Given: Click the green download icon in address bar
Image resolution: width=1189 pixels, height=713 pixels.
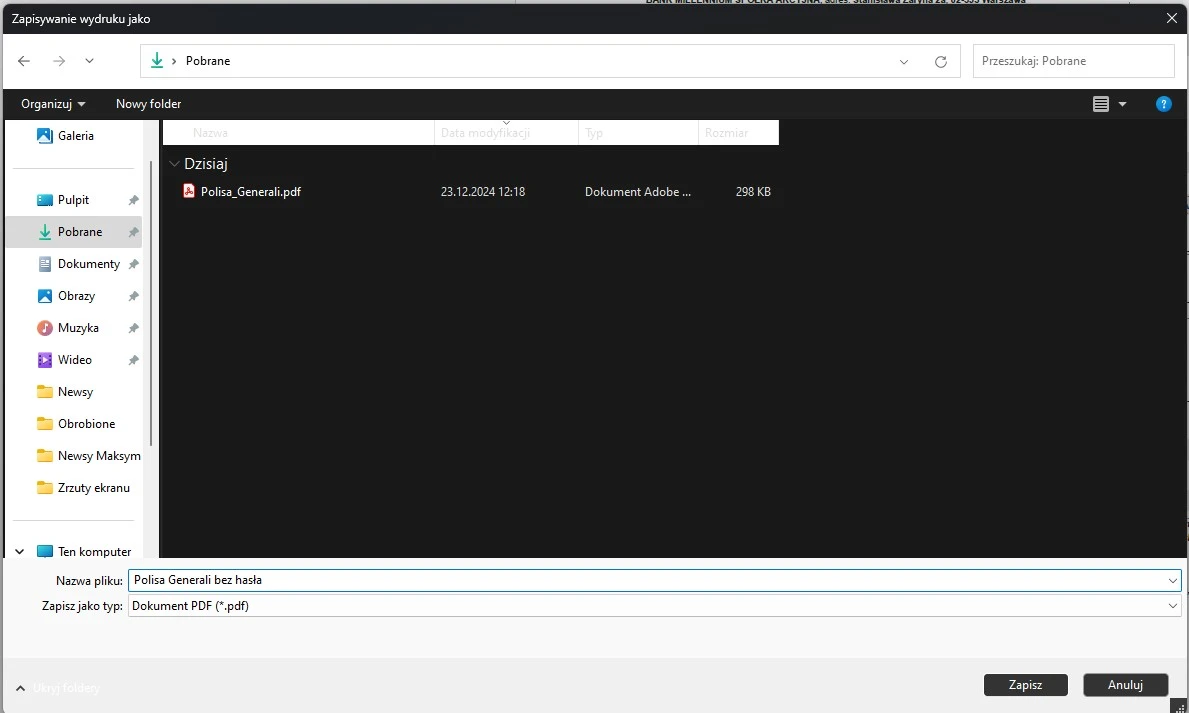Looking at the screenshot, I should click(x=156, y=61).
